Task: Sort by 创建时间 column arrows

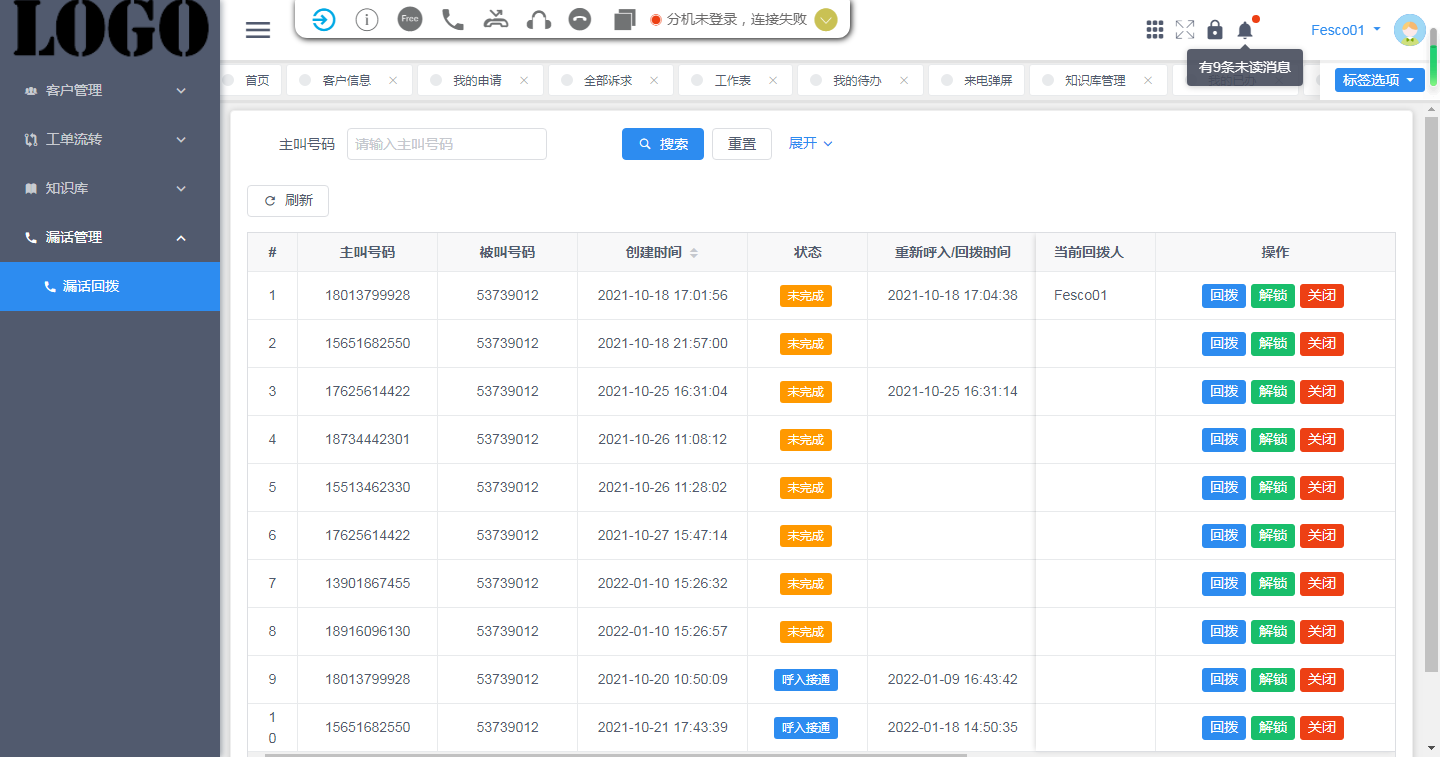Action: (x=694, y=253)
